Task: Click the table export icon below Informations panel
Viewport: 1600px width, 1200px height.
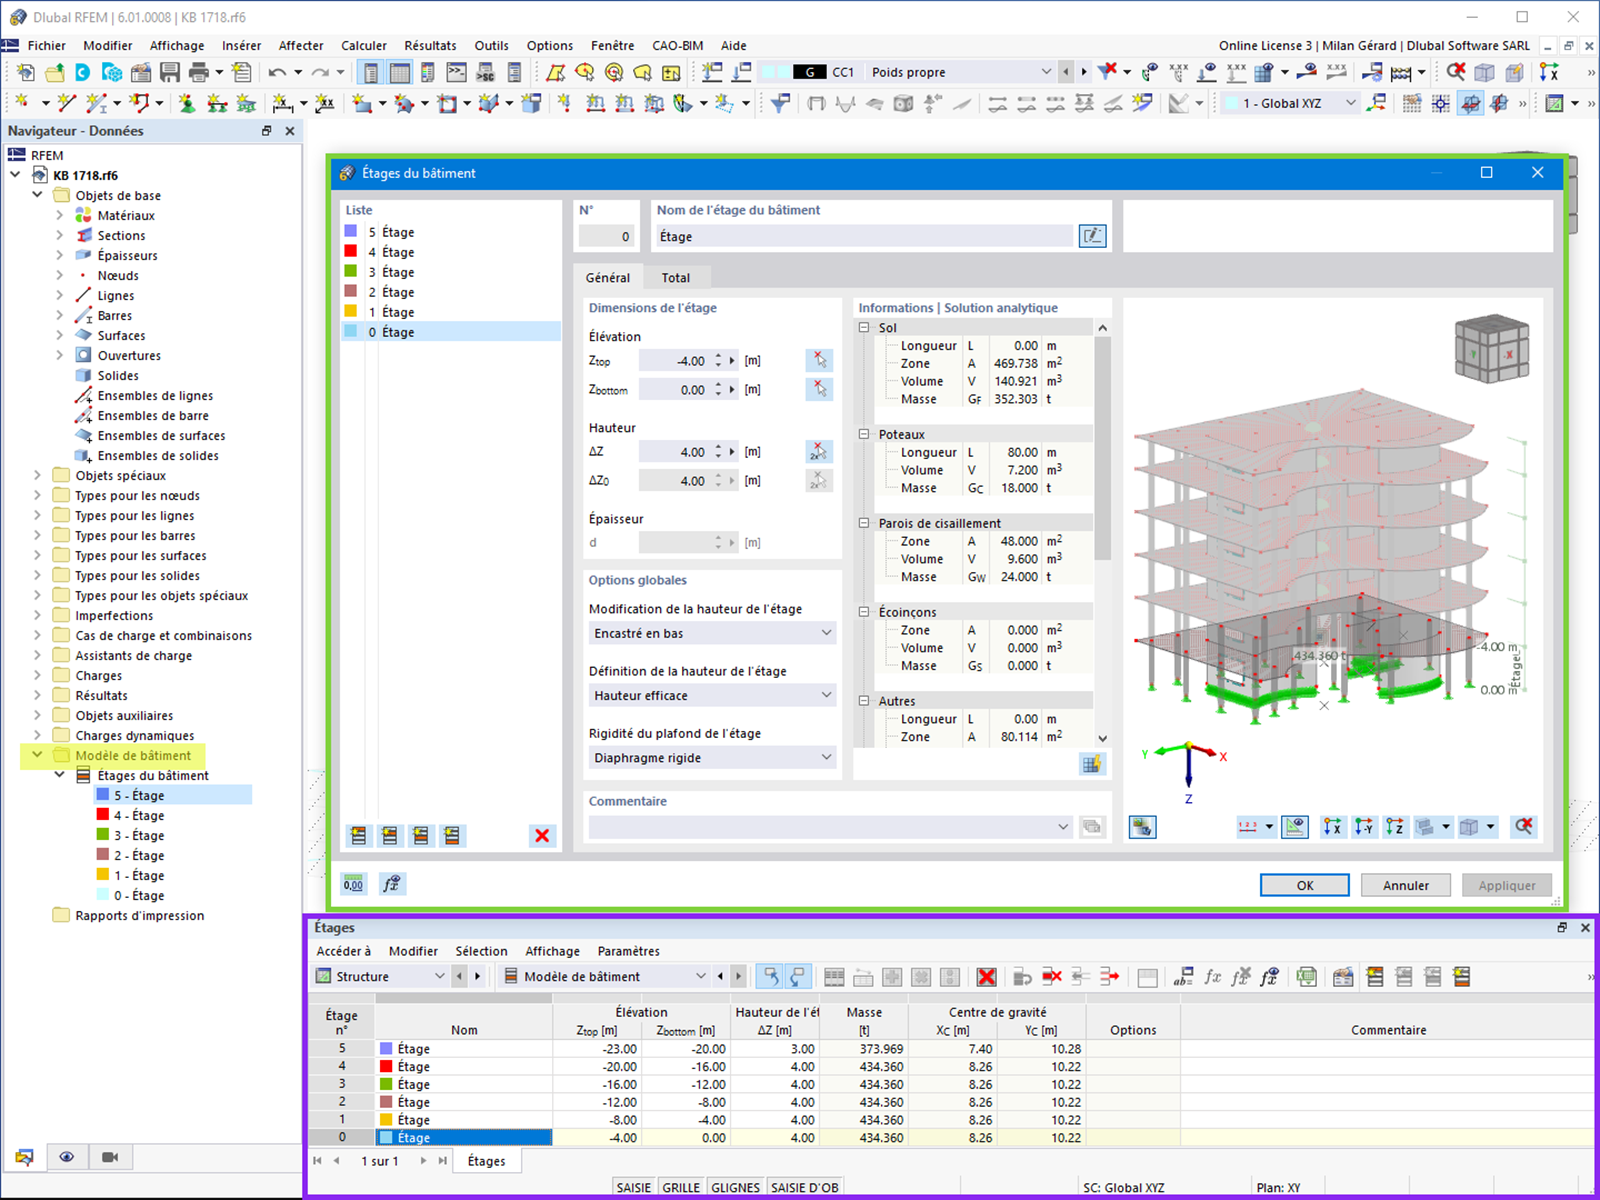Action: coord(1092,764)
